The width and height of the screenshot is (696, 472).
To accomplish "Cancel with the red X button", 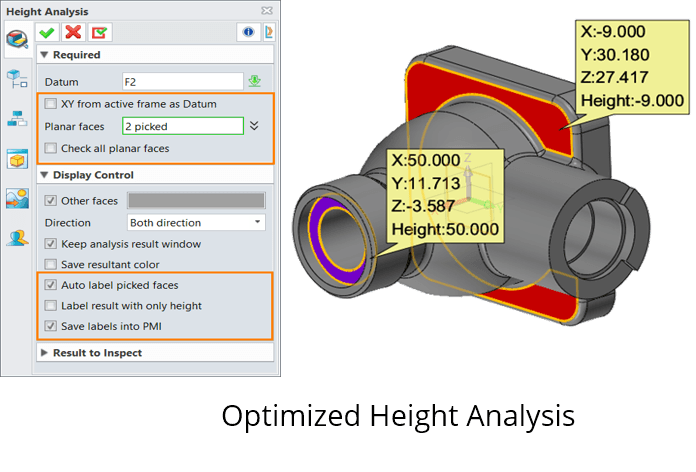I will [72, 32].
